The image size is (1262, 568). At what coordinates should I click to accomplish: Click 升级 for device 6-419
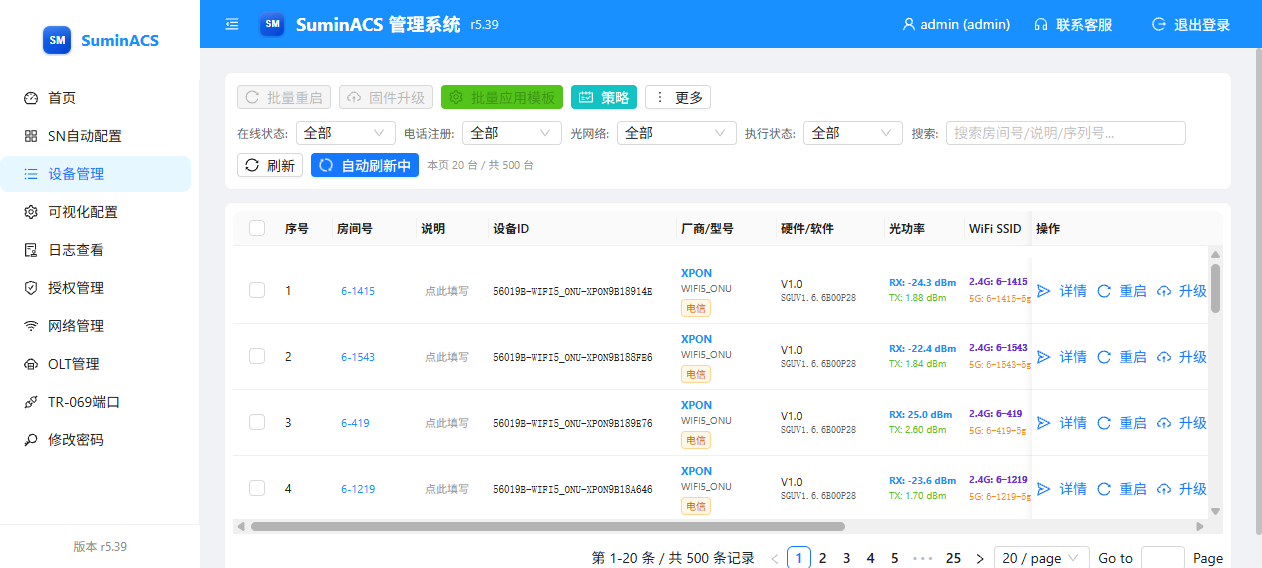[1182, 423]
